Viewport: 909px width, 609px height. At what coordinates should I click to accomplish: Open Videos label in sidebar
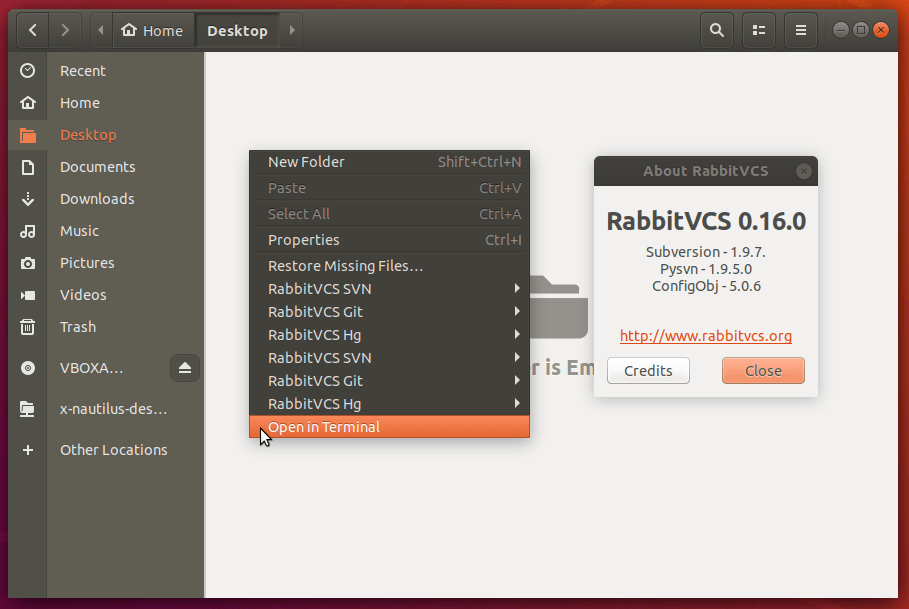pyautogui.click(x=83, y=295)
